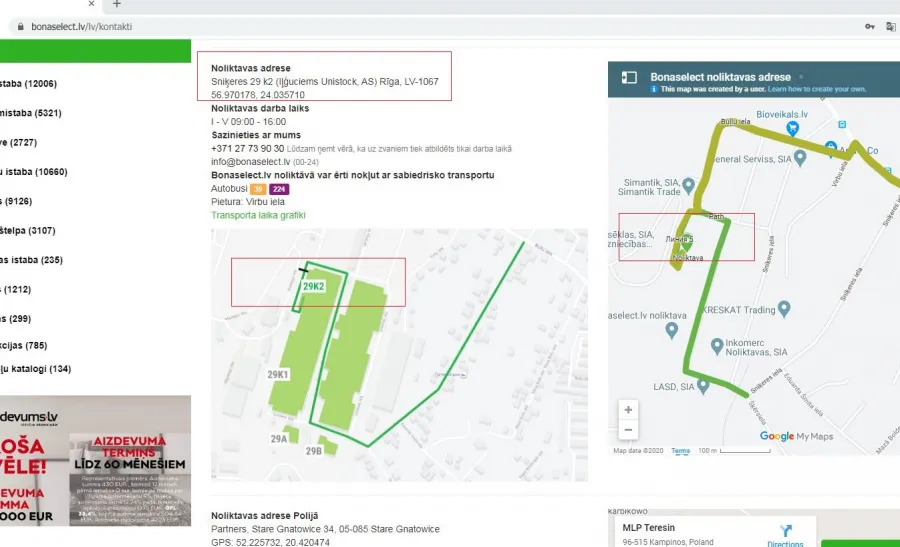This screenshot has height=547, width=900.
Task: Click the address bar URL bonaselect.lv/lv/kontakti
Action: click(82, 26)
